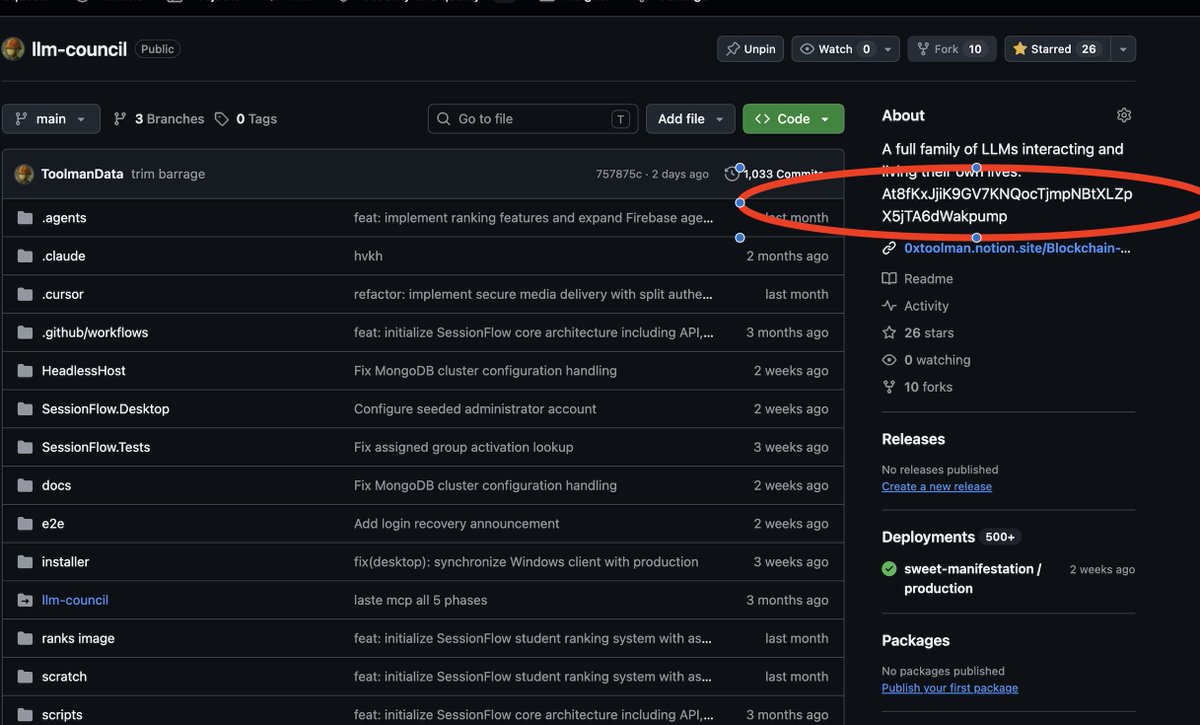Open the star lists dropdown arrow
1200x725 pixels.
1123,49
